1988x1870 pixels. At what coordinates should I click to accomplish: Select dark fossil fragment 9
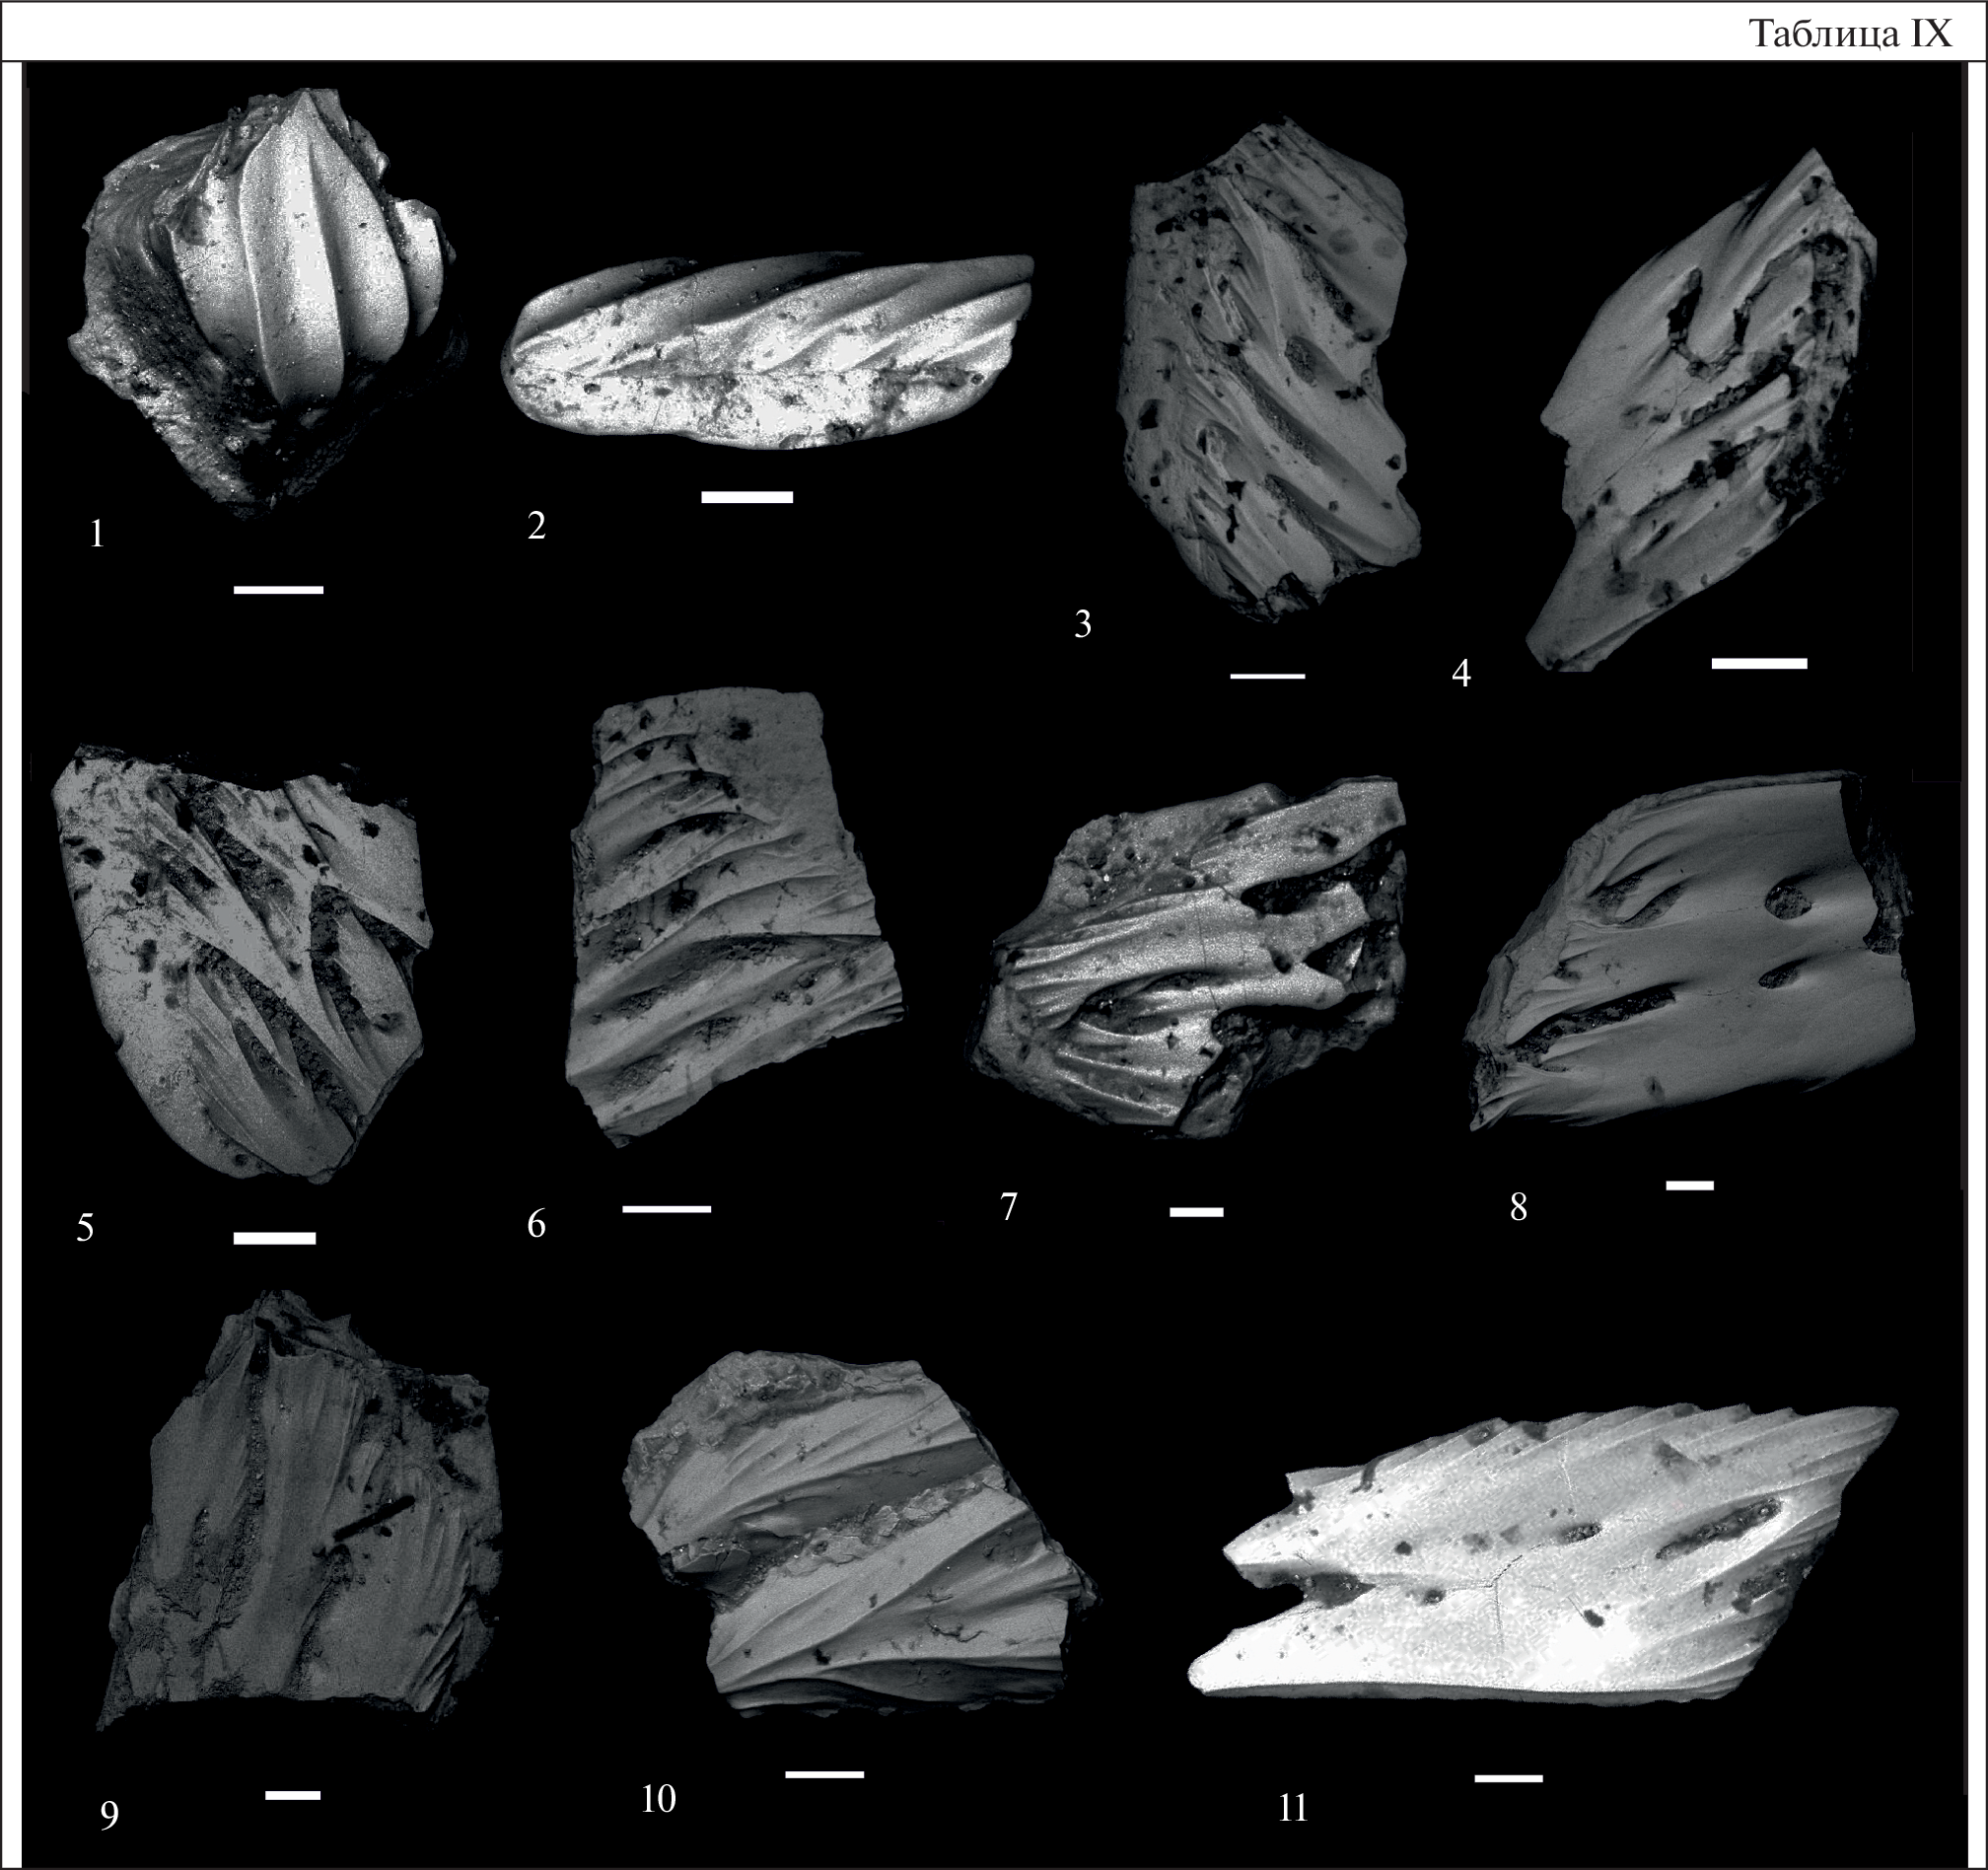pos(300,1520)
